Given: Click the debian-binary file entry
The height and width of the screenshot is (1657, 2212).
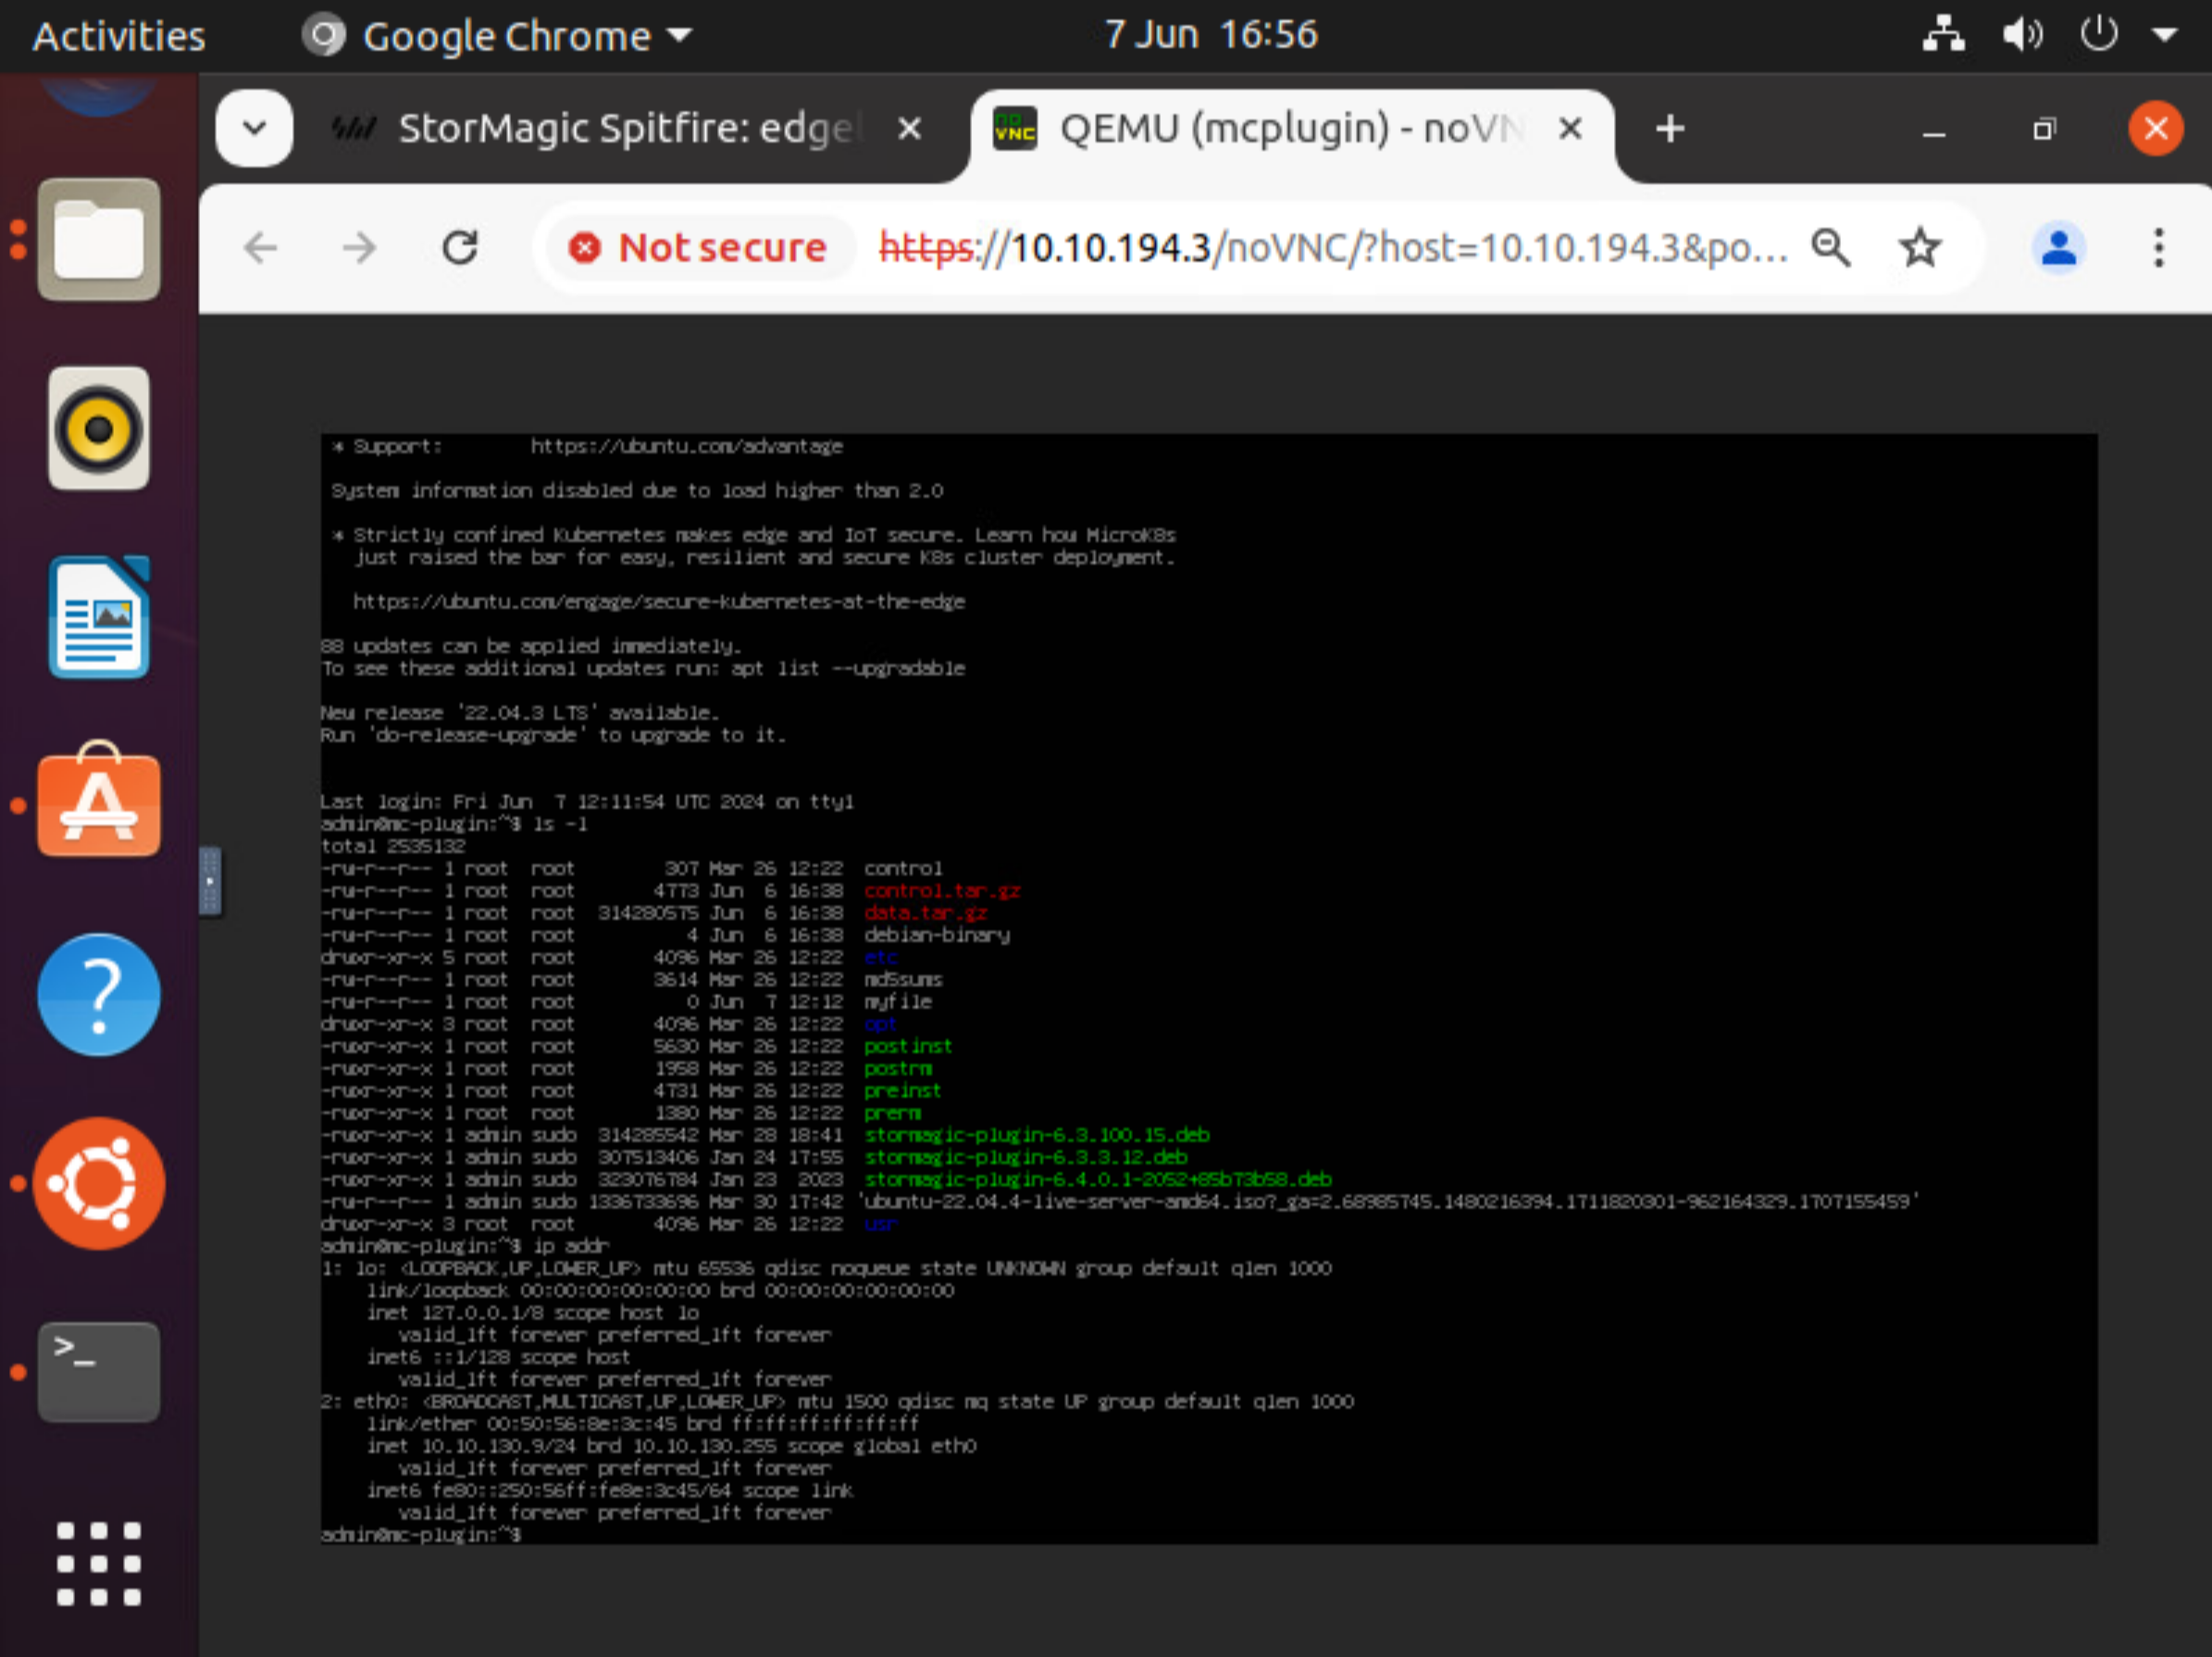Looking at the screenshot, I should click(x=936, y=935).
